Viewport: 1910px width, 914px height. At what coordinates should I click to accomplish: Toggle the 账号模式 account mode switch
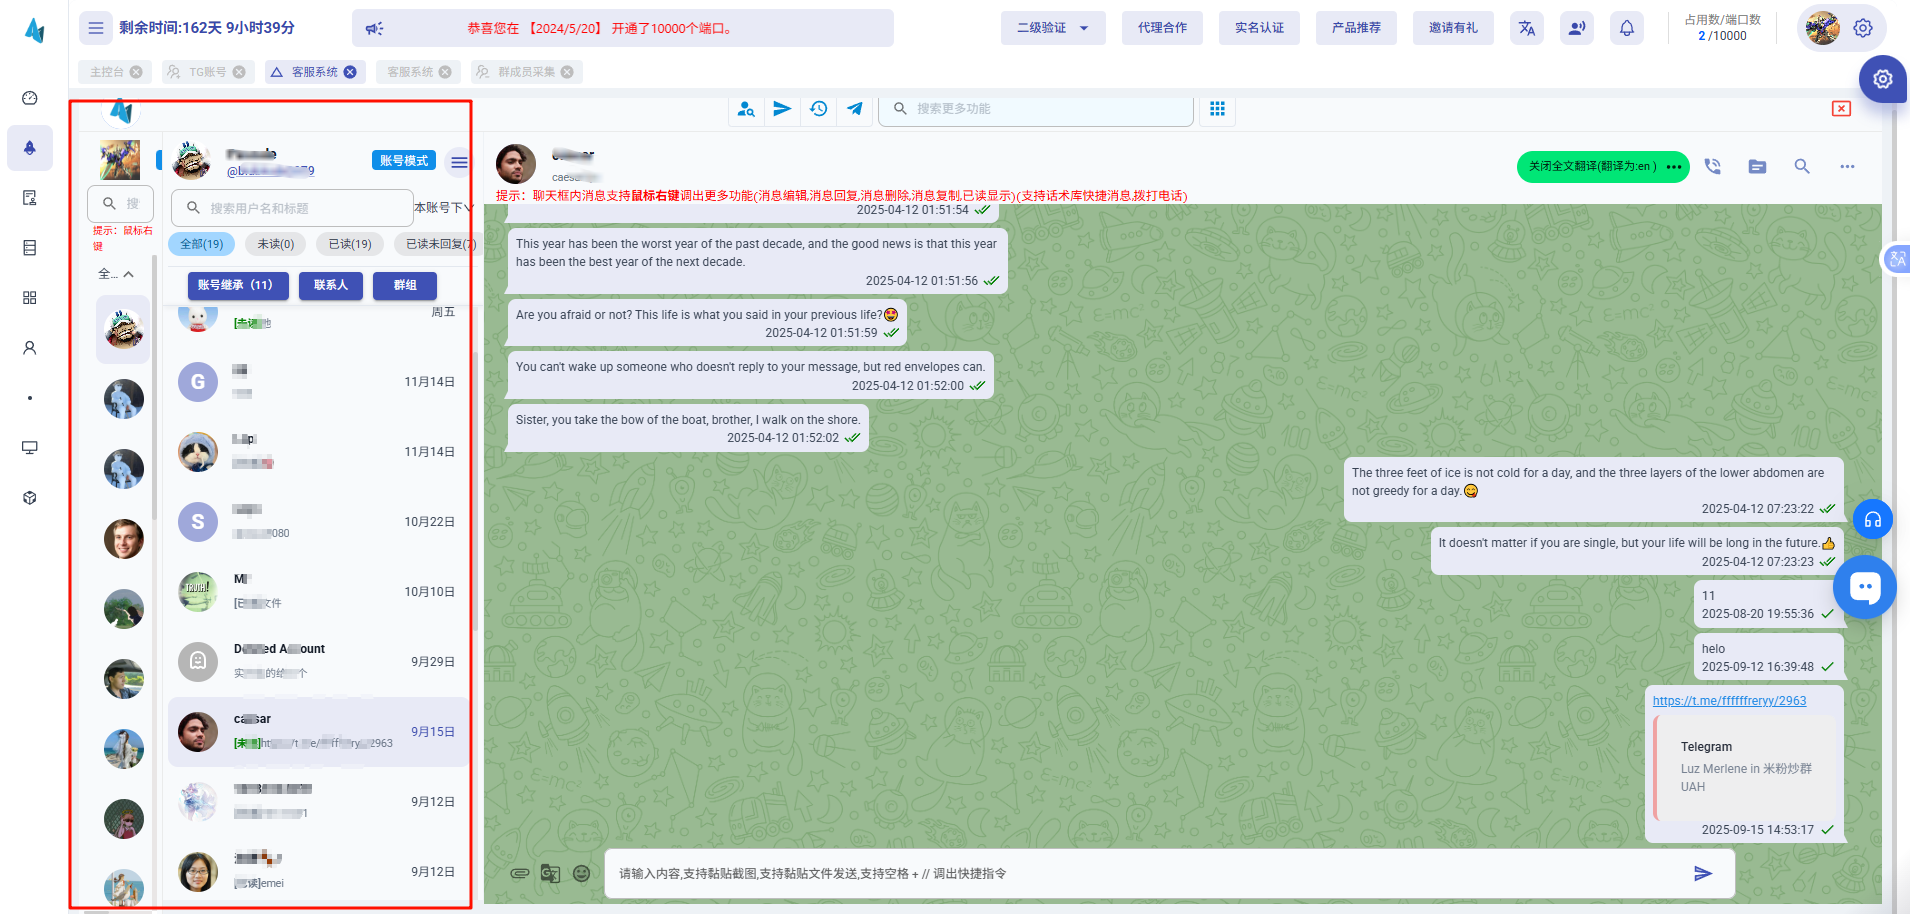tap(404, 161)
